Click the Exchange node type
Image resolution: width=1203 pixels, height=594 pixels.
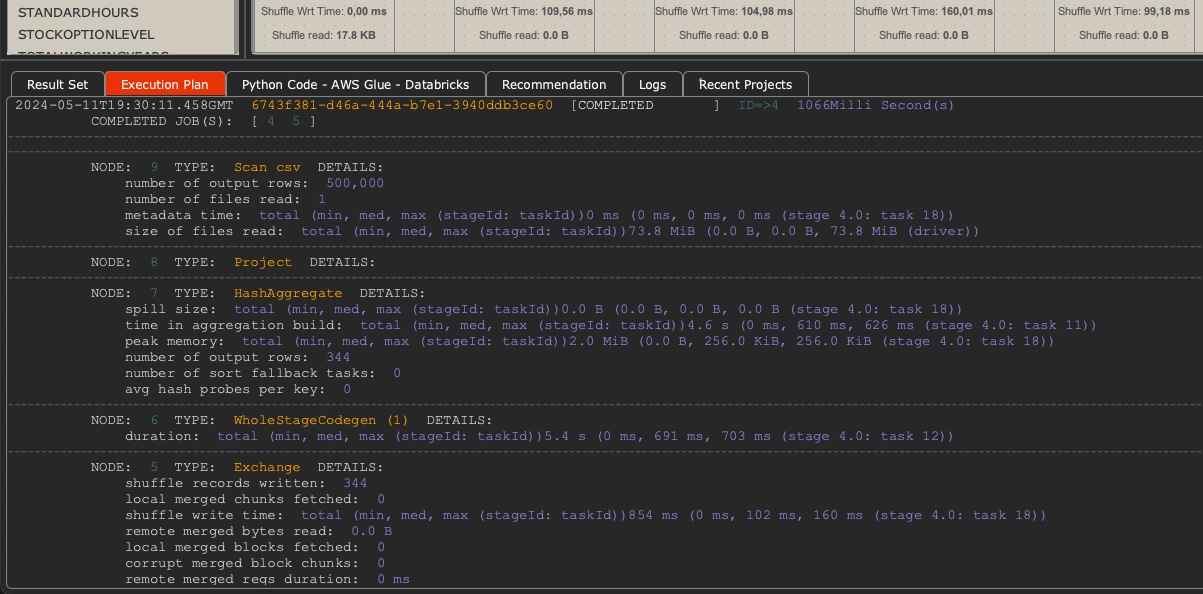(x=267, y=467)
